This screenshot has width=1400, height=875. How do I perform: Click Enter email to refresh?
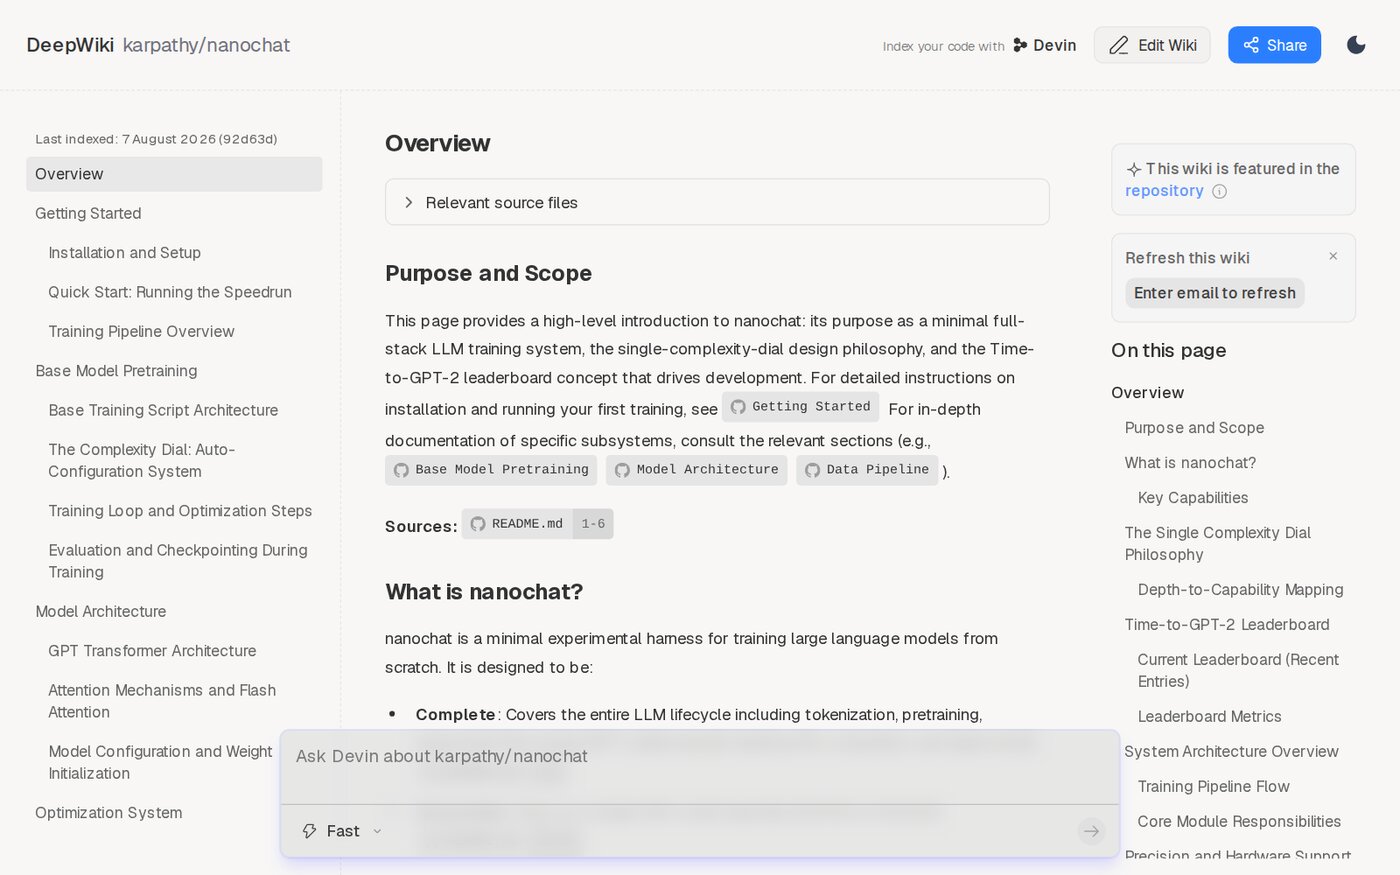(x=1215, y=293)
